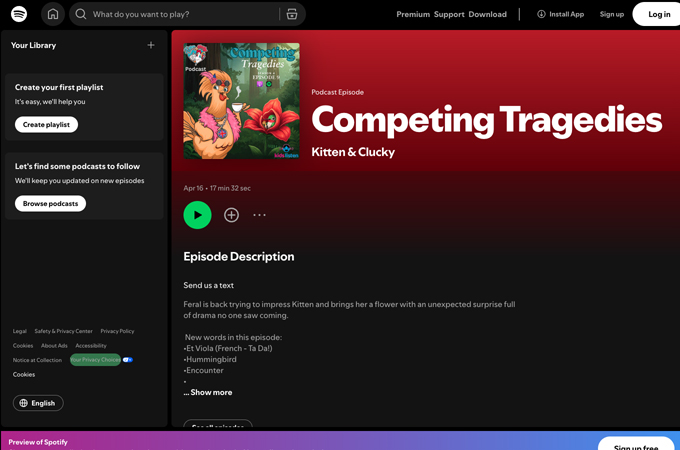The height and width of the screenshot is (450, 680).
Task: Open the Kitten & Clucky show link
Action: (x=353, y=152)
